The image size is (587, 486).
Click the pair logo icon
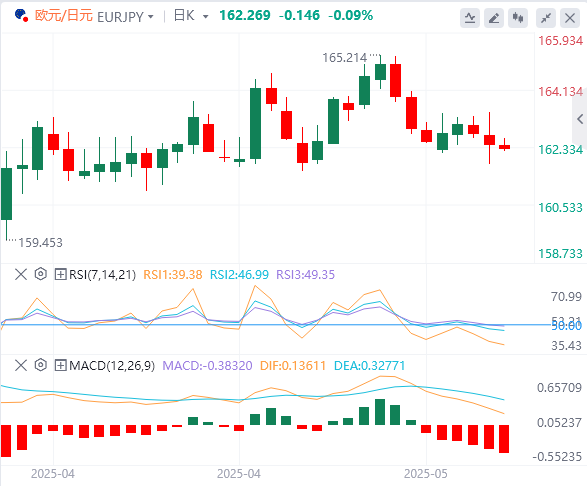(x=21, y=16)
